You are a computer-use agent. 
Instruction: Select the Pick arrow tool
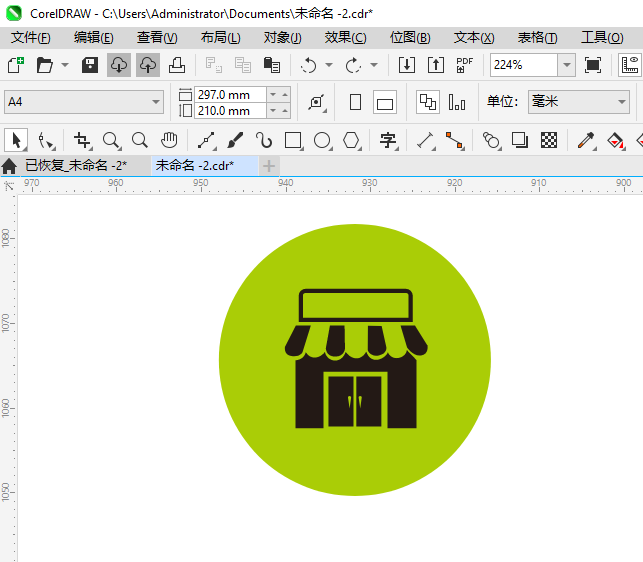[16, 140]
